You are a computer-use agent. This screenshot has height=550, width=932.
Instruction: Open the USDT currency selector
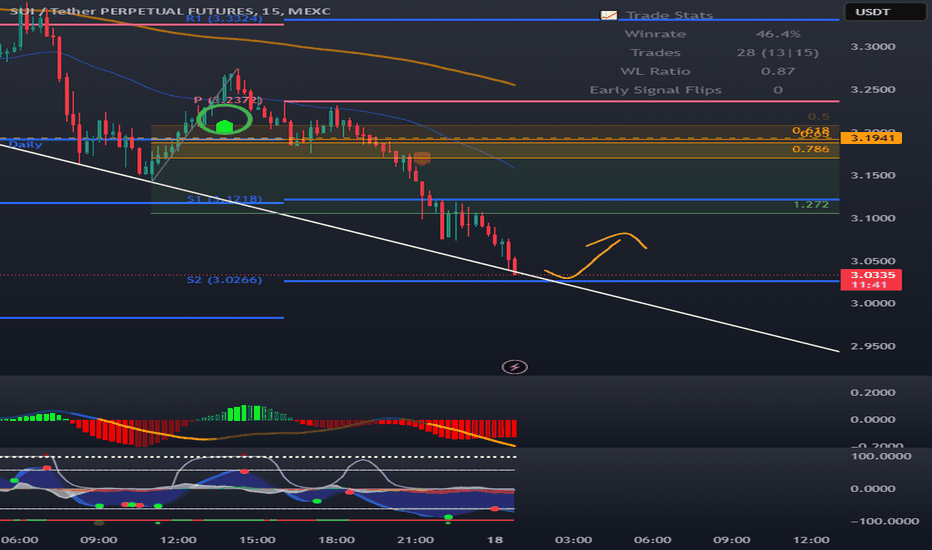tap(885, 11)
